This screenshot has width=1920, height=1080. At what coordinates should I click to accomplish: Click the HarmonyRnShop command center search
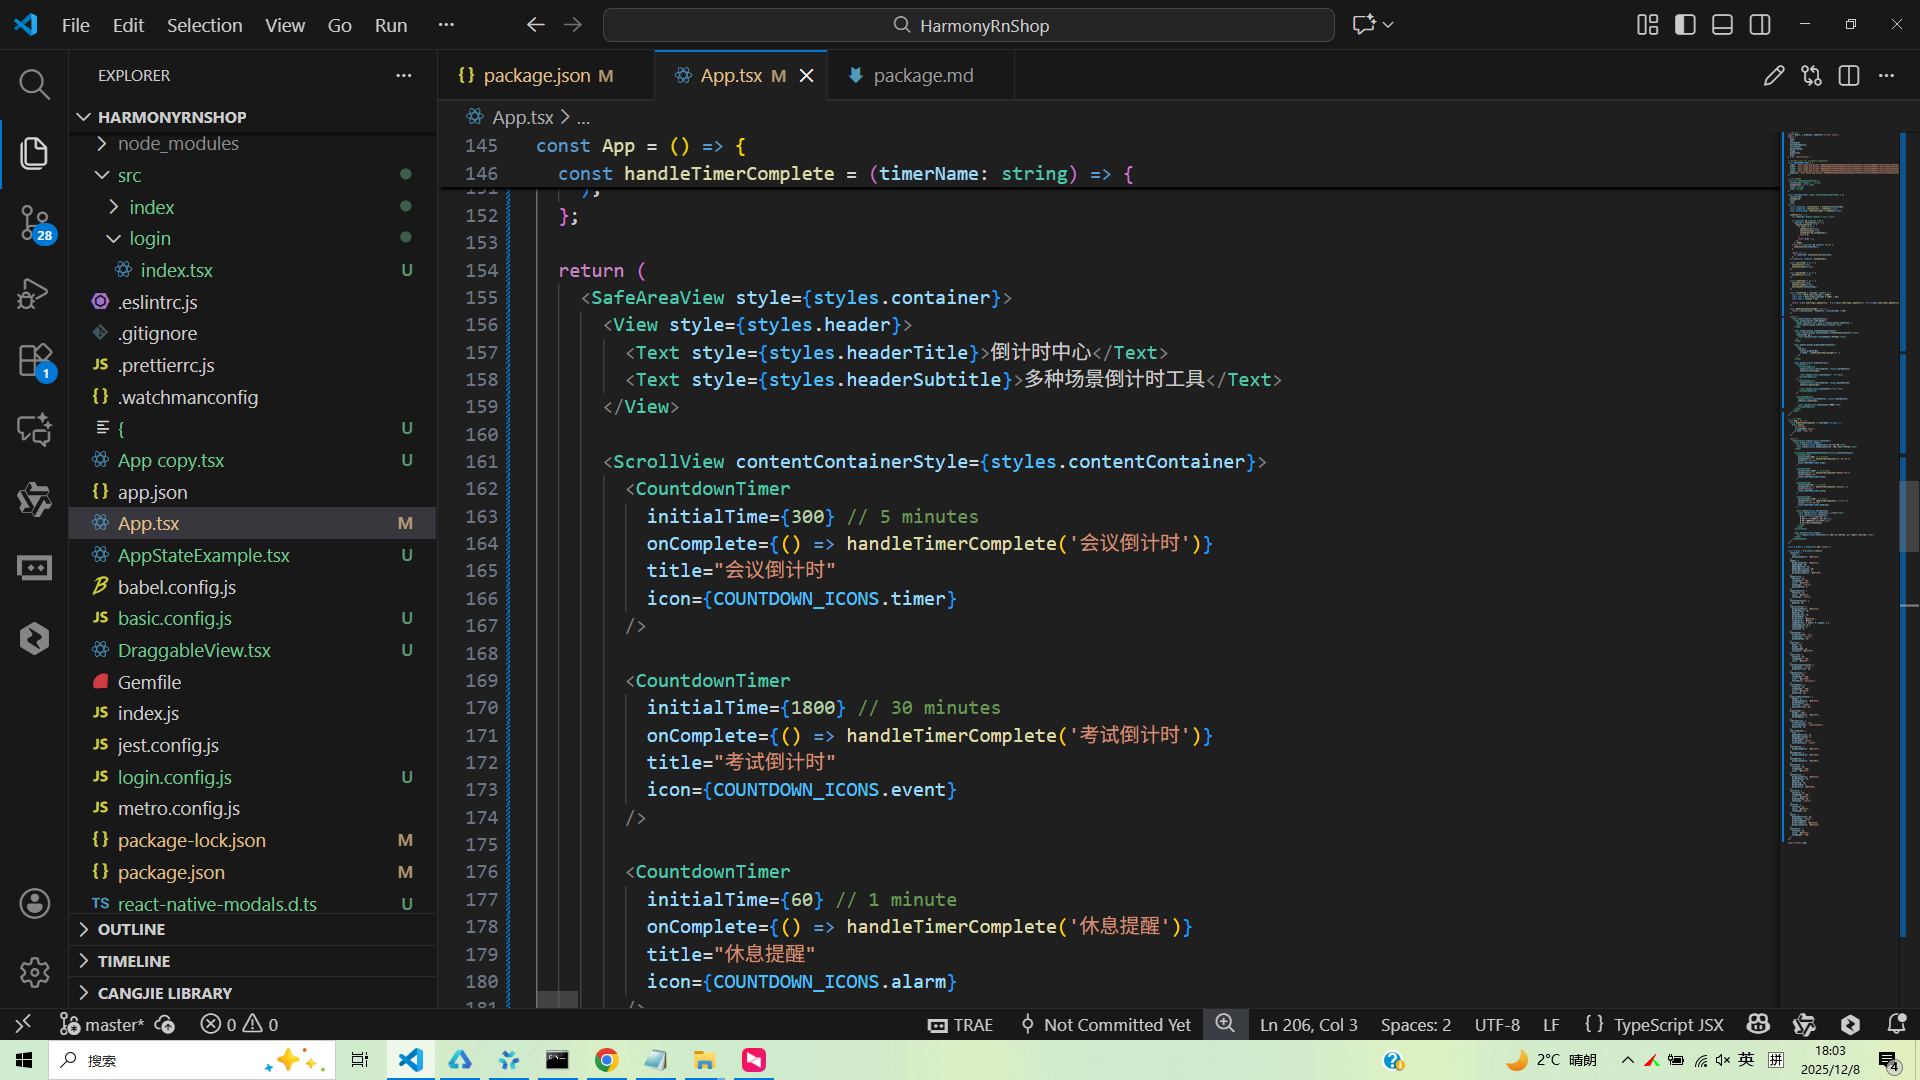point(968,25)
